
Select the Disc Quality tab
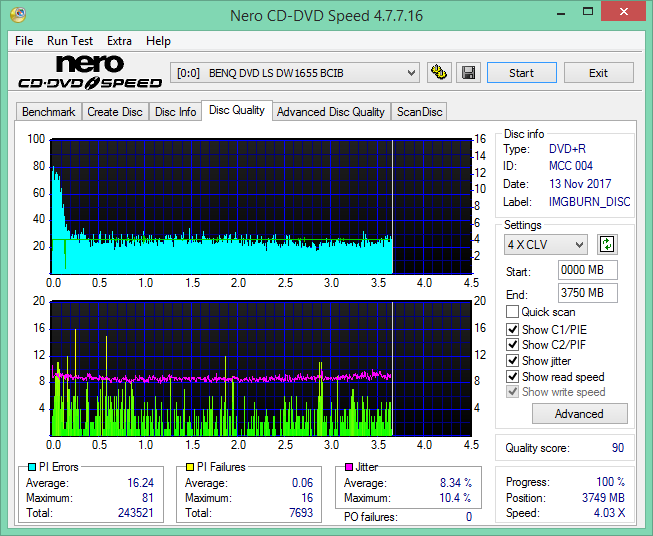tap(237, 110)
